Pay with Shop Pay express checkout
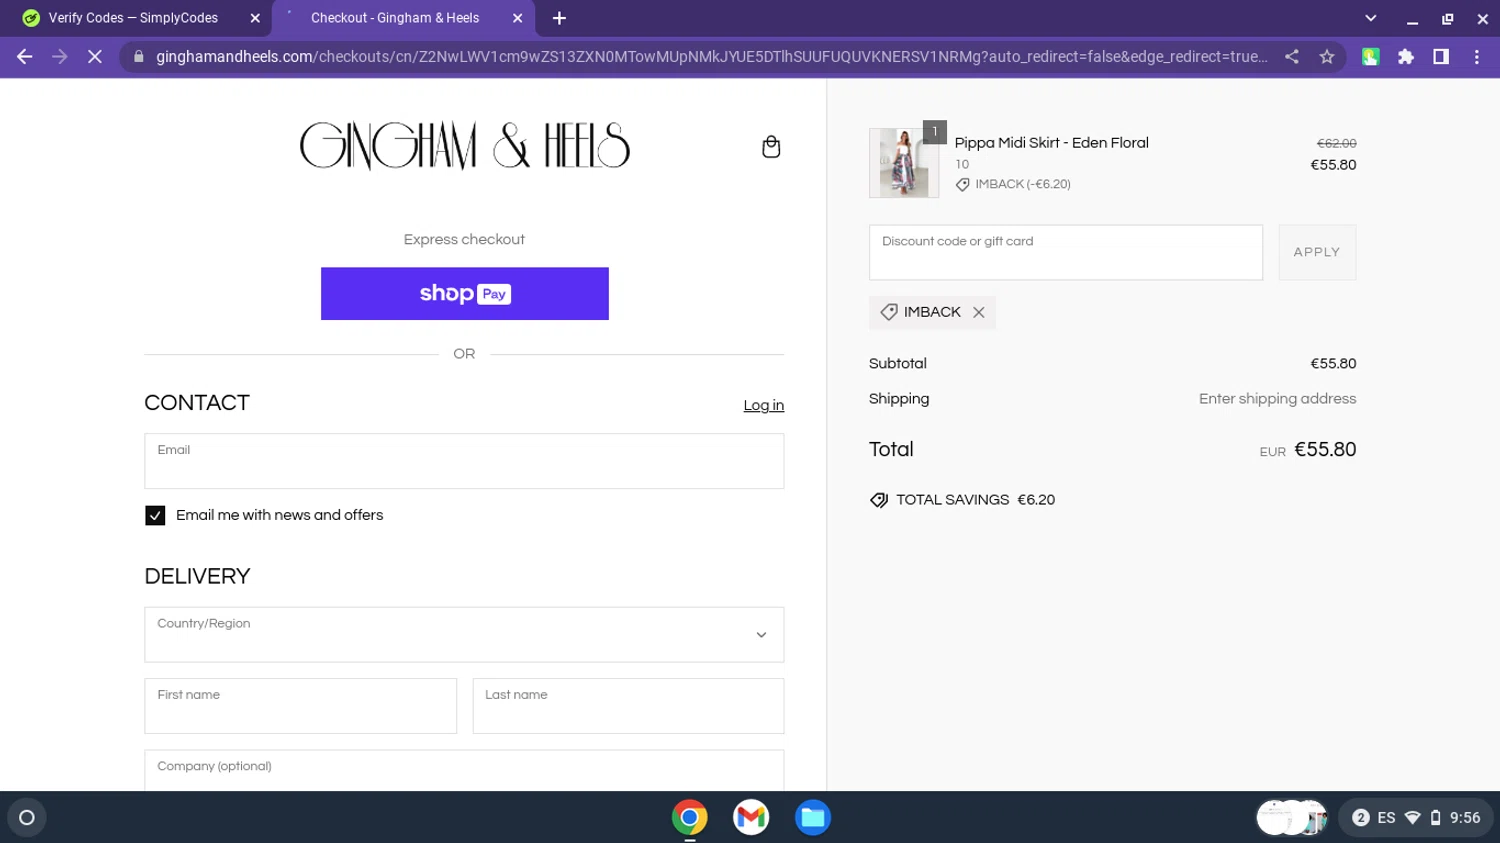The height and width of the screenshot is (843, 1500). [x=465, y=294]
